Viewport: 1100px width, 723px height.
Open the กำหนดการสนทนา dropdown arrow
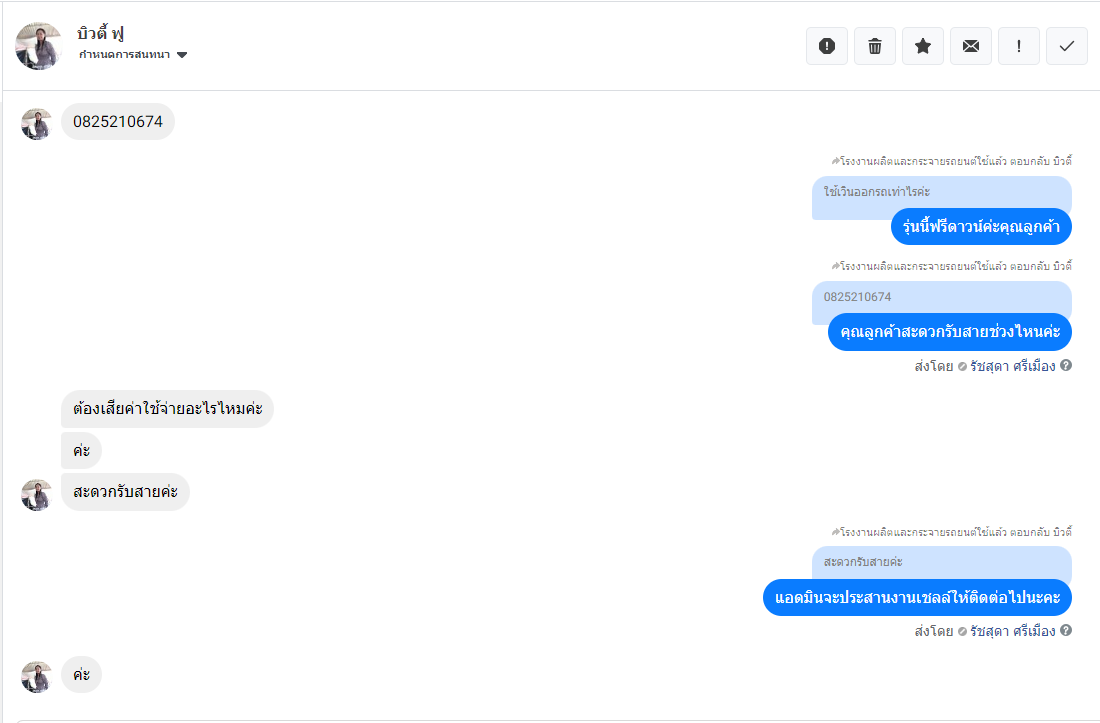pyautogui.click(x=182, y=55)
